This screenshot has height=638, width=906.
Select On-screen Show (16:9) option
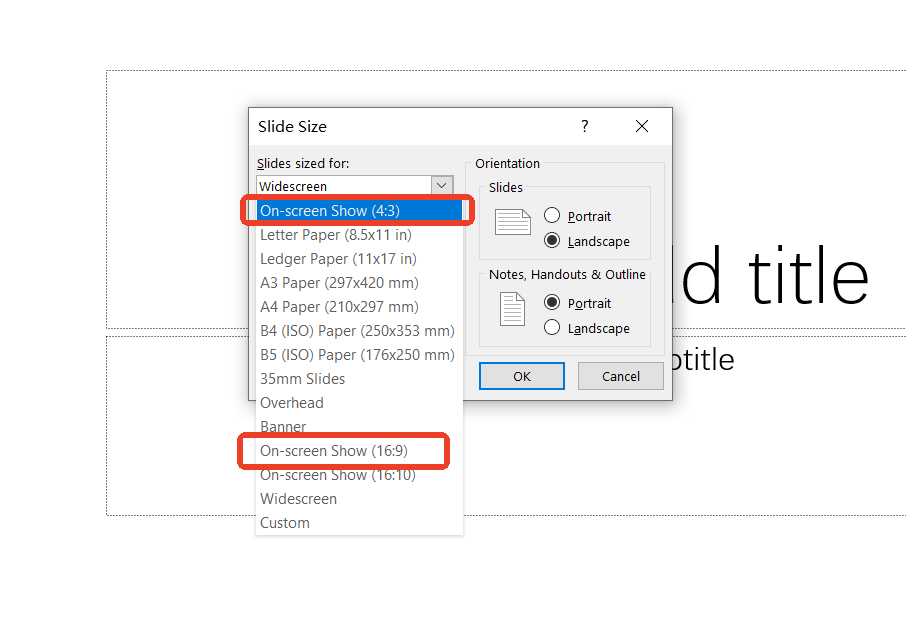(x=334, y=451)
